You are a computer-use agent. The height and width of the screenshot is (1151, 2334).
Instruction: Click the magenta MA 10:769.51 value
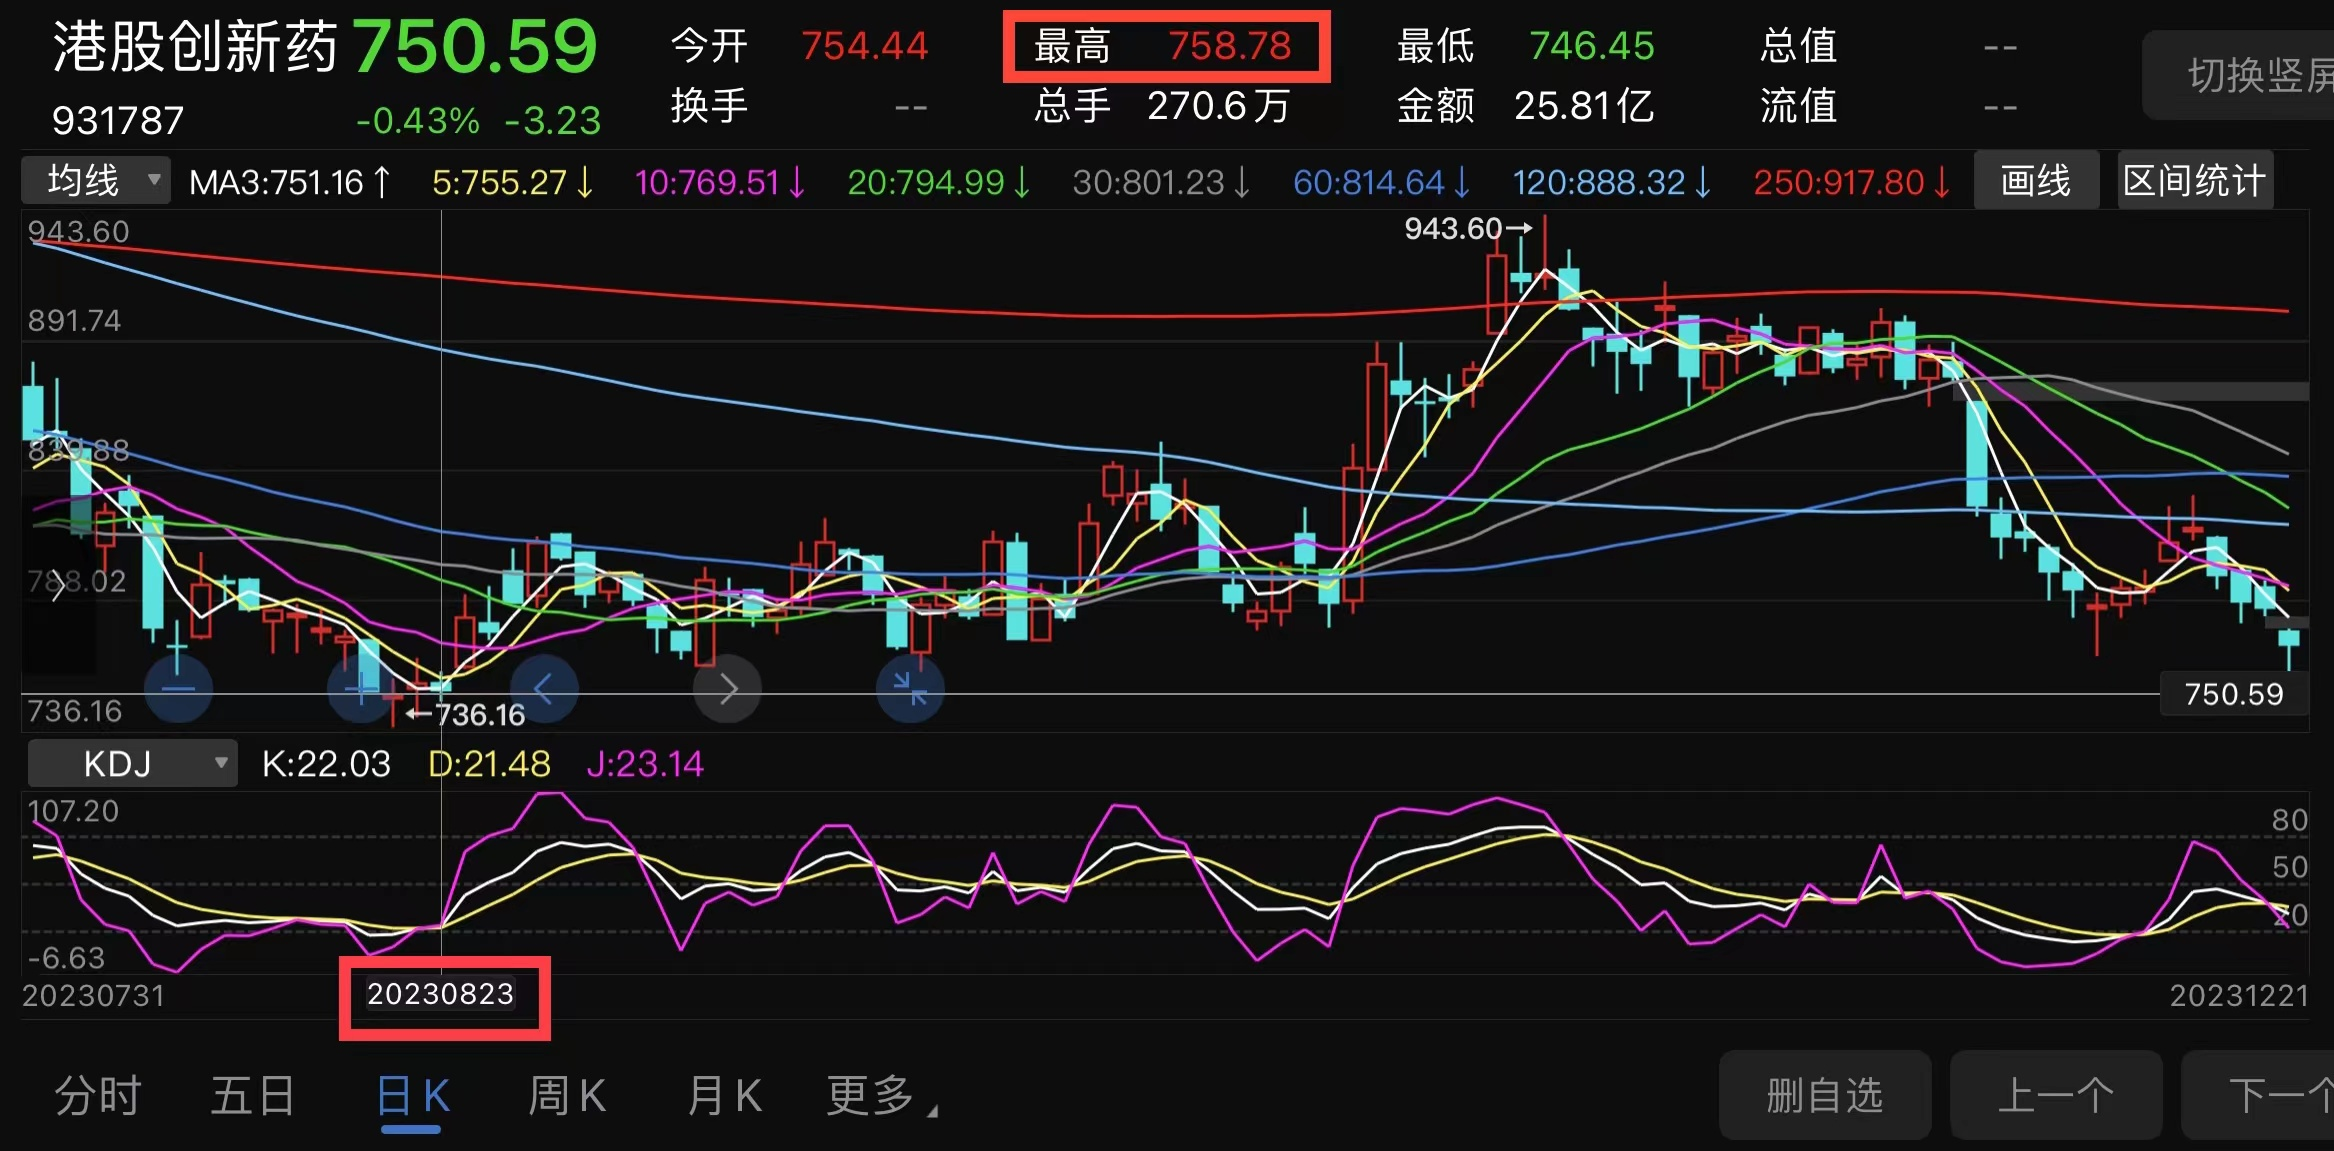coord(720,182)
